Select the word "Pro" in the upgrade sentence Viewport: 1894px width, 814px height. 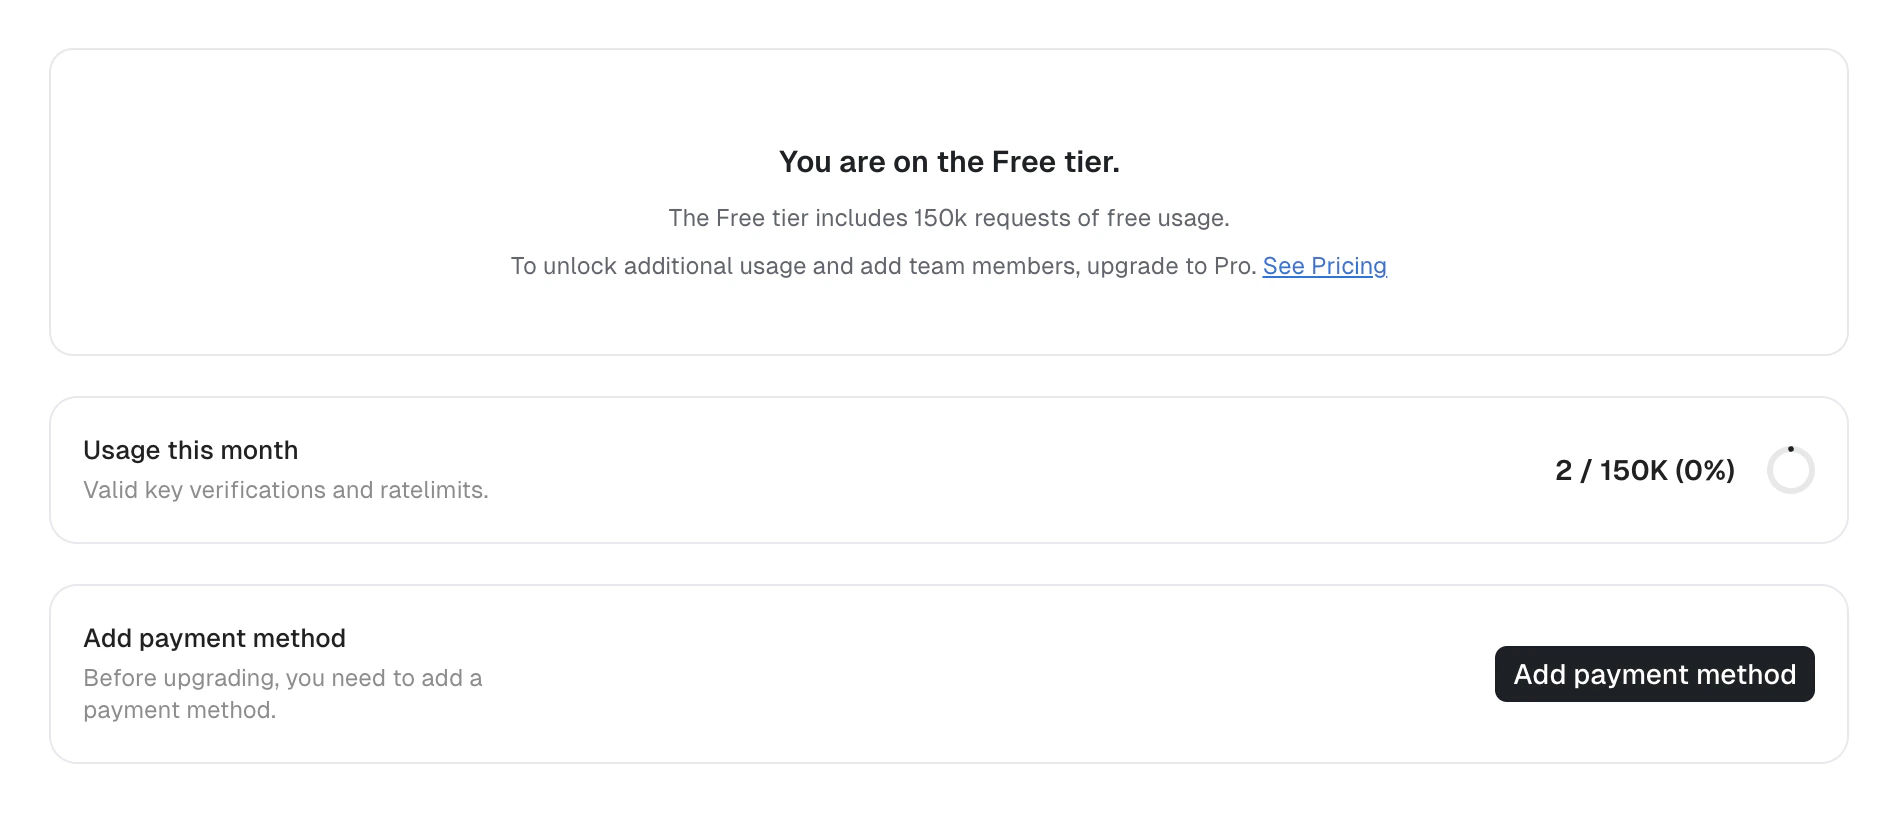pyautogui.click(x=1231, y=266)
